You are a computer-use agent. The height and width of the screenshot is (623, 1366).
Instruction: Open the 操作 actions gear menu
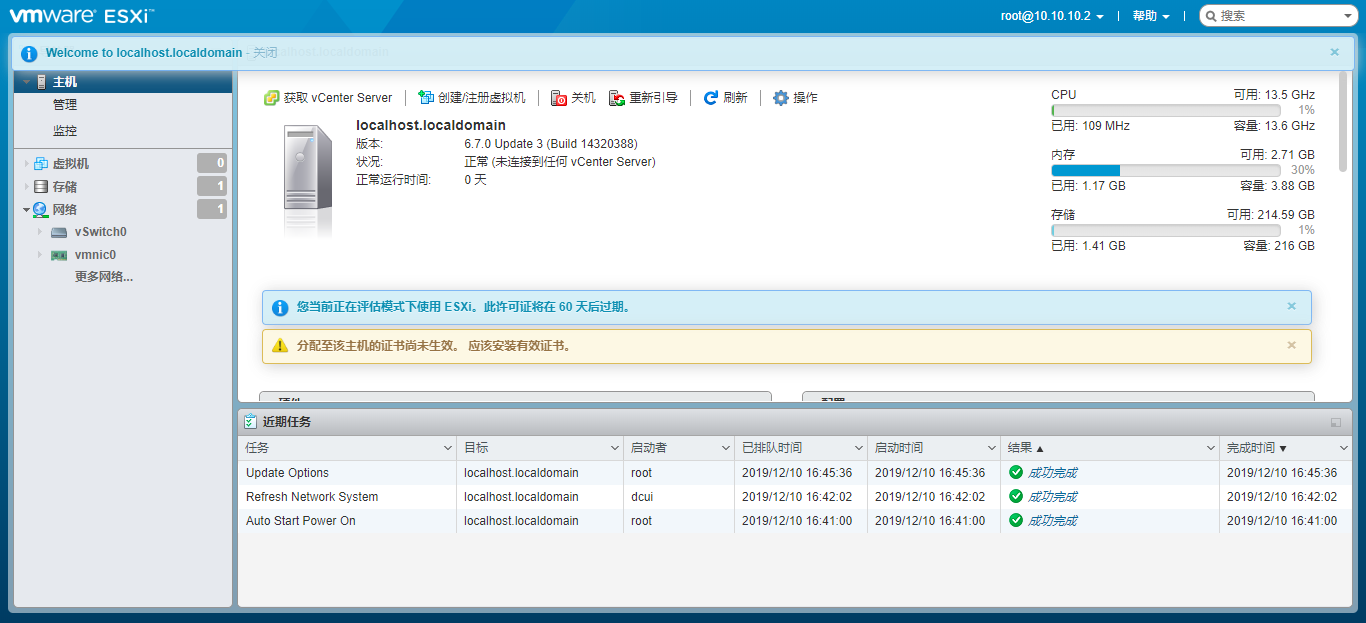click(796, 98)
